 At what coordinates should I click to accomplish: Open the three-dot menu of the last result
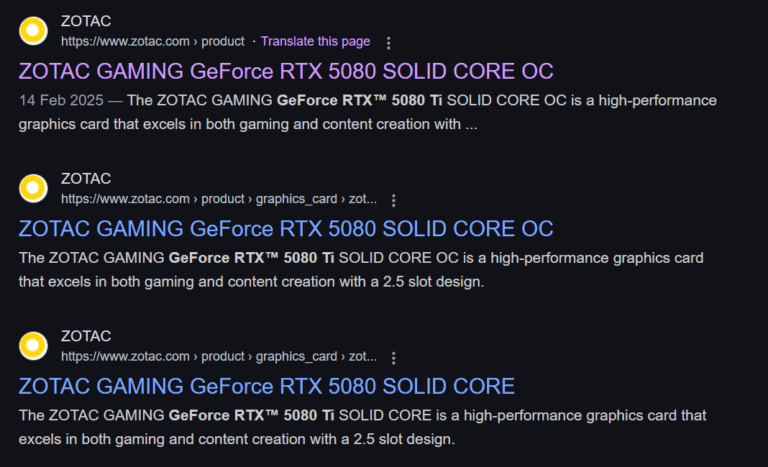tap(393, 358)
